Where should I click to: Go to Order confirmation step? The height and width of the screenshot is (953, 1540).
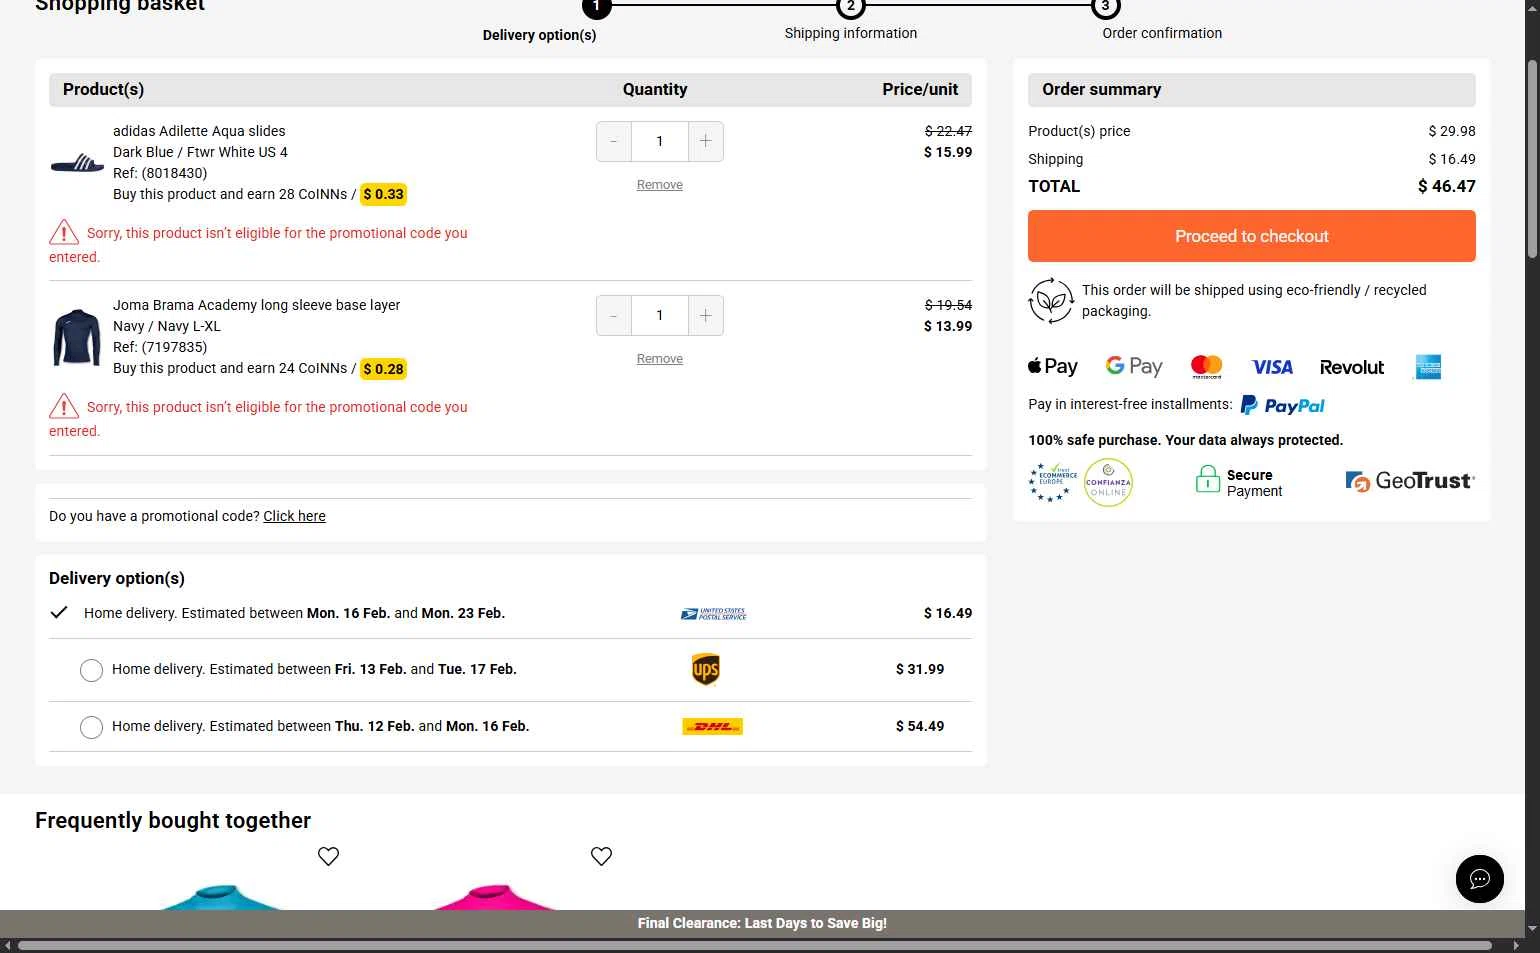[x=1162, y=33]
